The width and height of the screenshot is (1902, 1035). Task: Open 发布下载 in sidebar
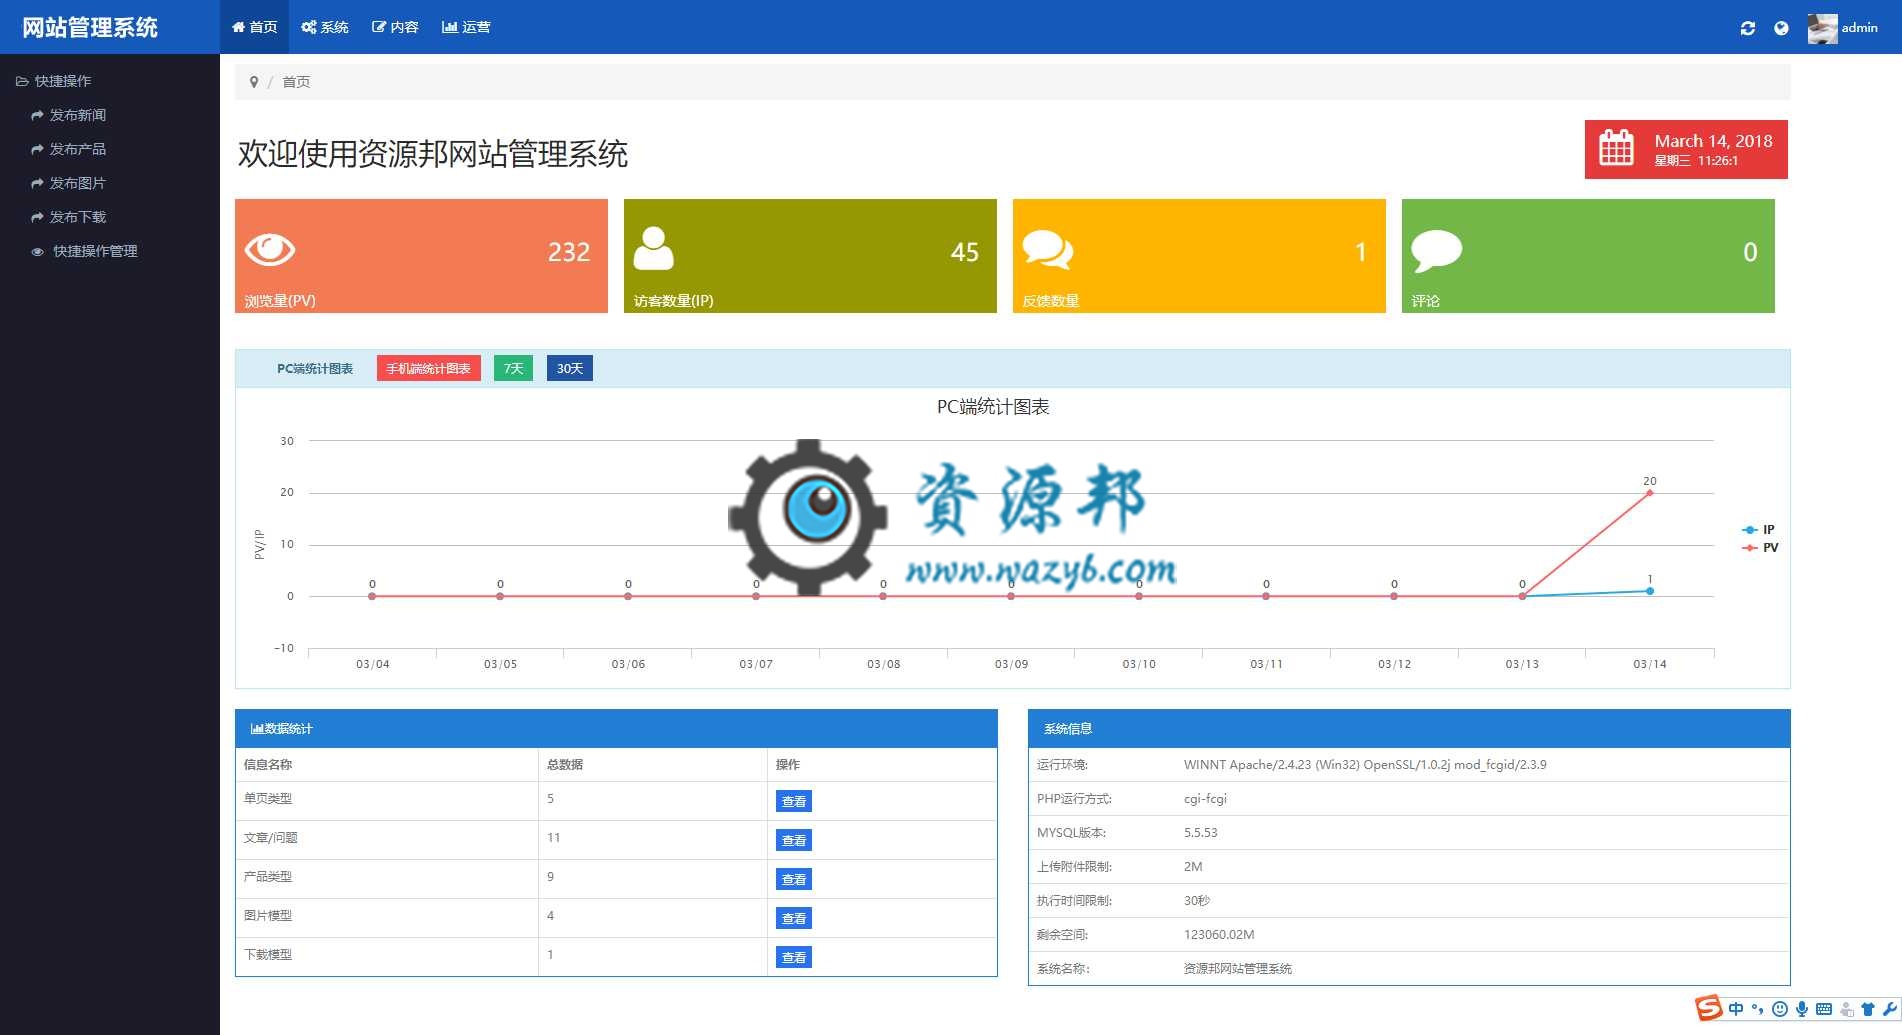tap(69, 217)
